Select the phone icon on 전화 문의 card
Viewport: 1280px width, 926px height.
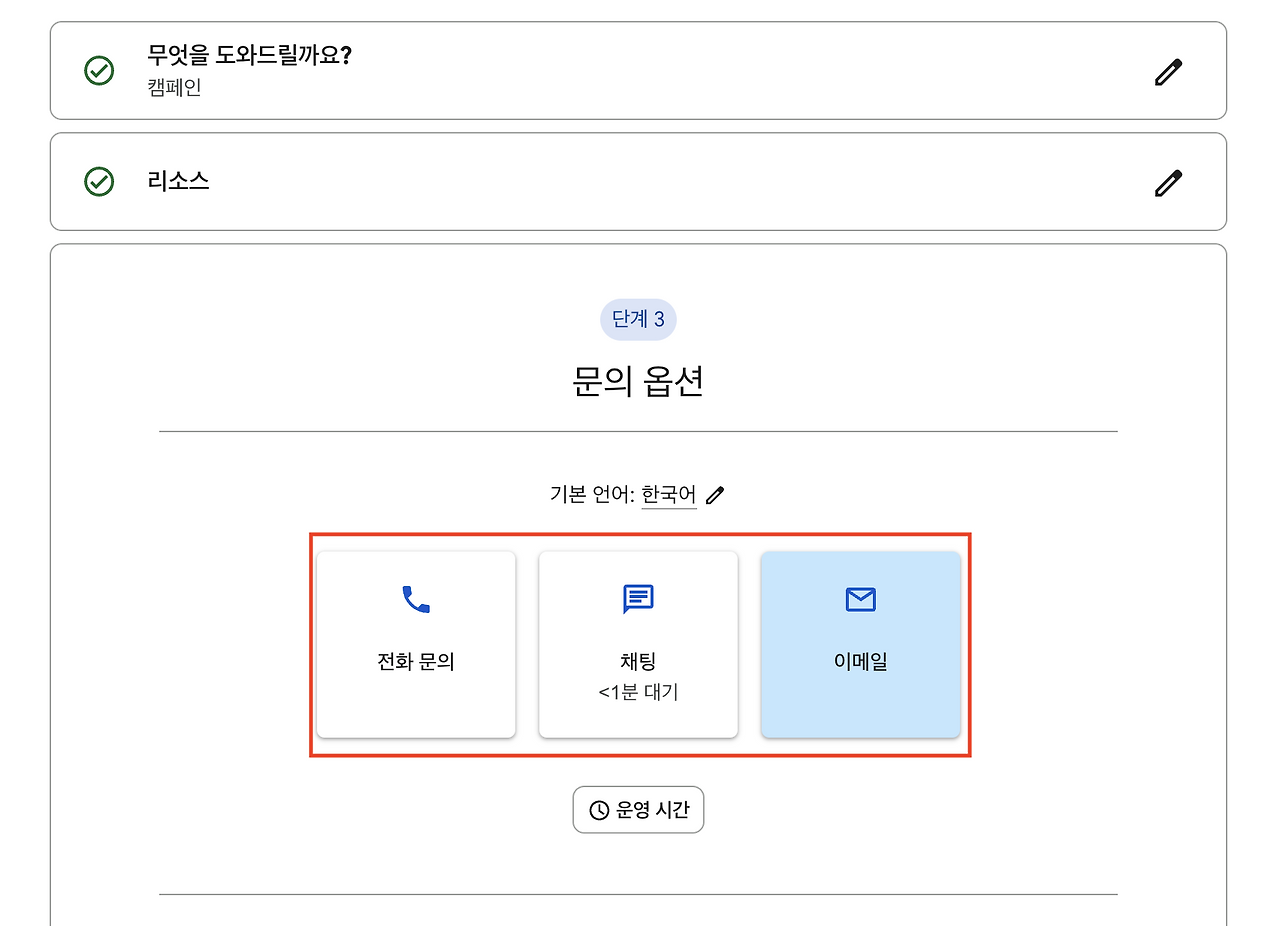415,598
